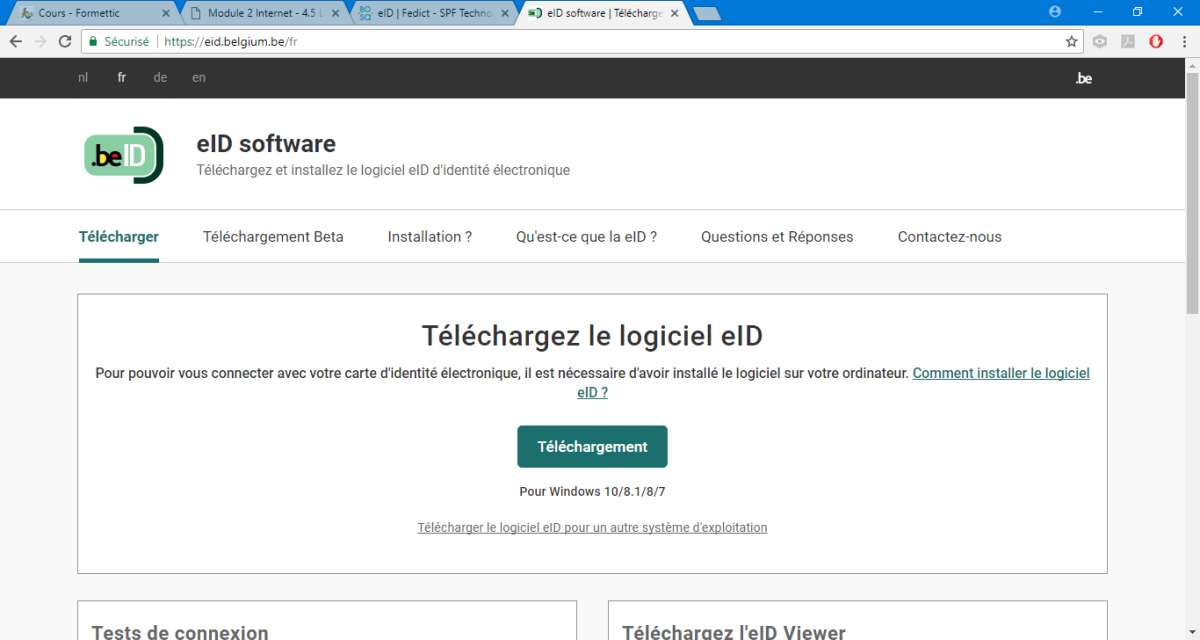Click link for another operating system download
This screenshot has height=640, width=1200.
[592, 528]
